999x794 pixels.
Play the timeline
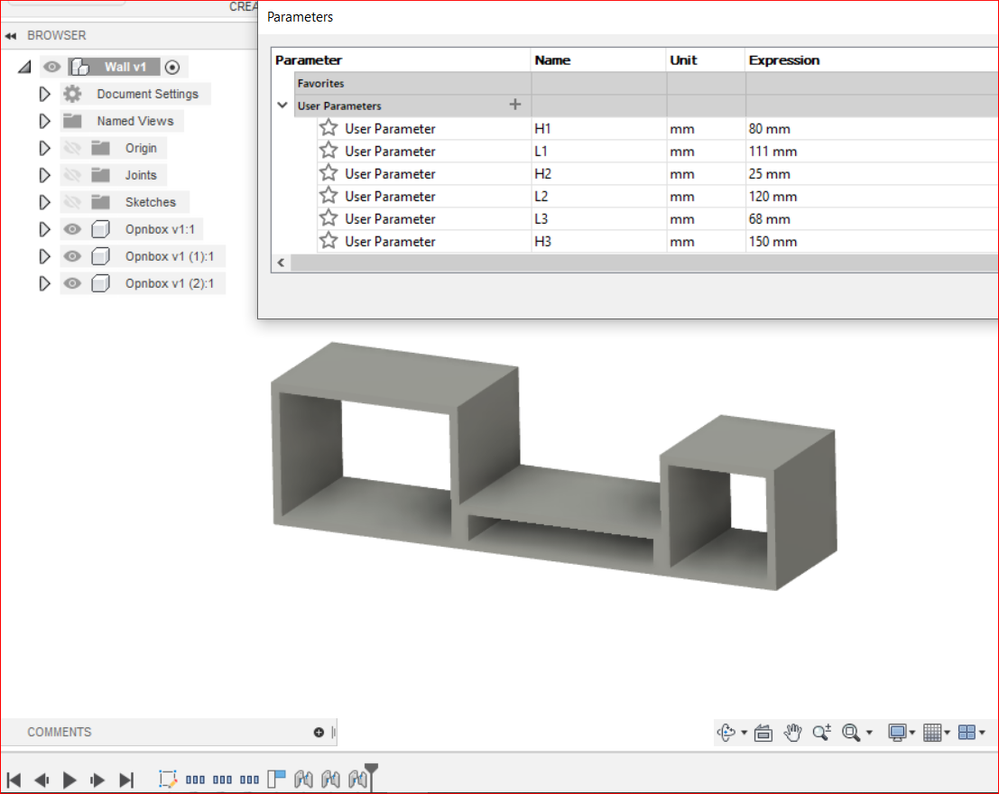pyautogui.click(x=69, y=779)
